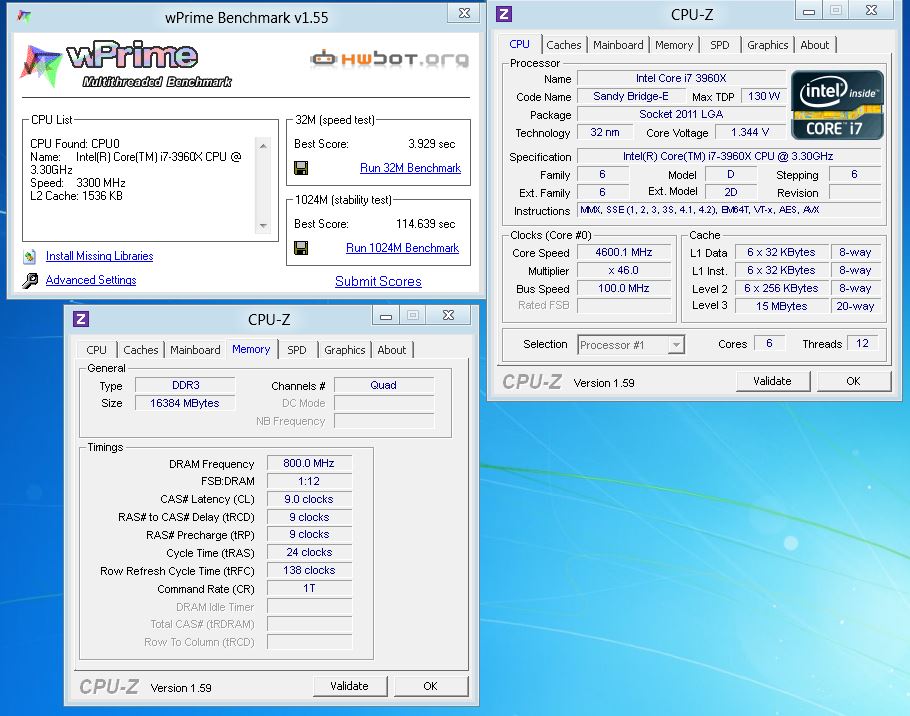This screenshot has width=910, height=716.
Task: Open the Processor #1 selection dropdown
Action: point(631,344)
